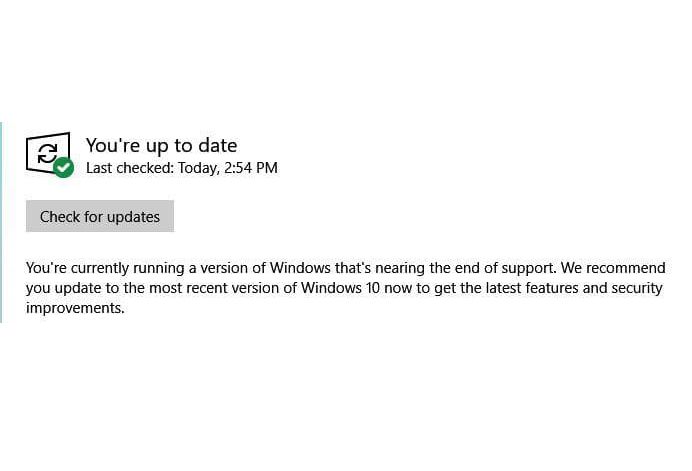Click the word "date" in the heading
Image resolution: width=692 pixels, height=471 pixels.
pos(218,146)
